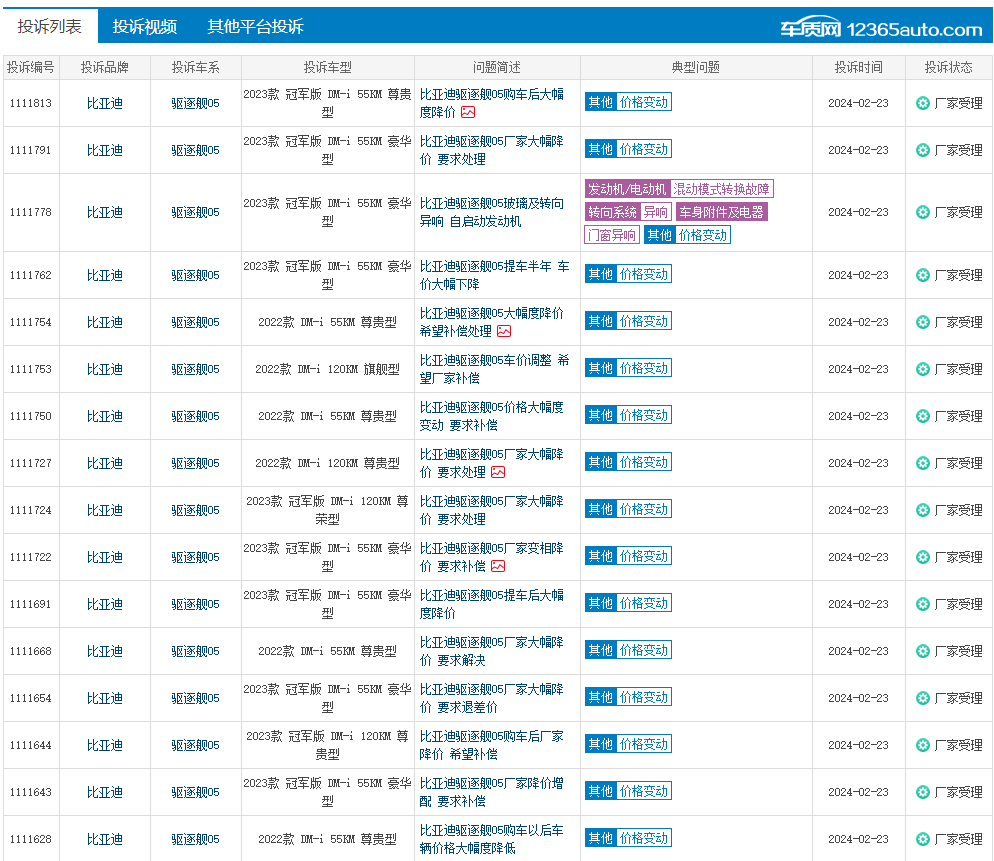Image resolution: width=994 pixels, height=861 pixels.
Task: Click the gear icon next to 厂家受理 for 1111628
Action: [921, 838]
